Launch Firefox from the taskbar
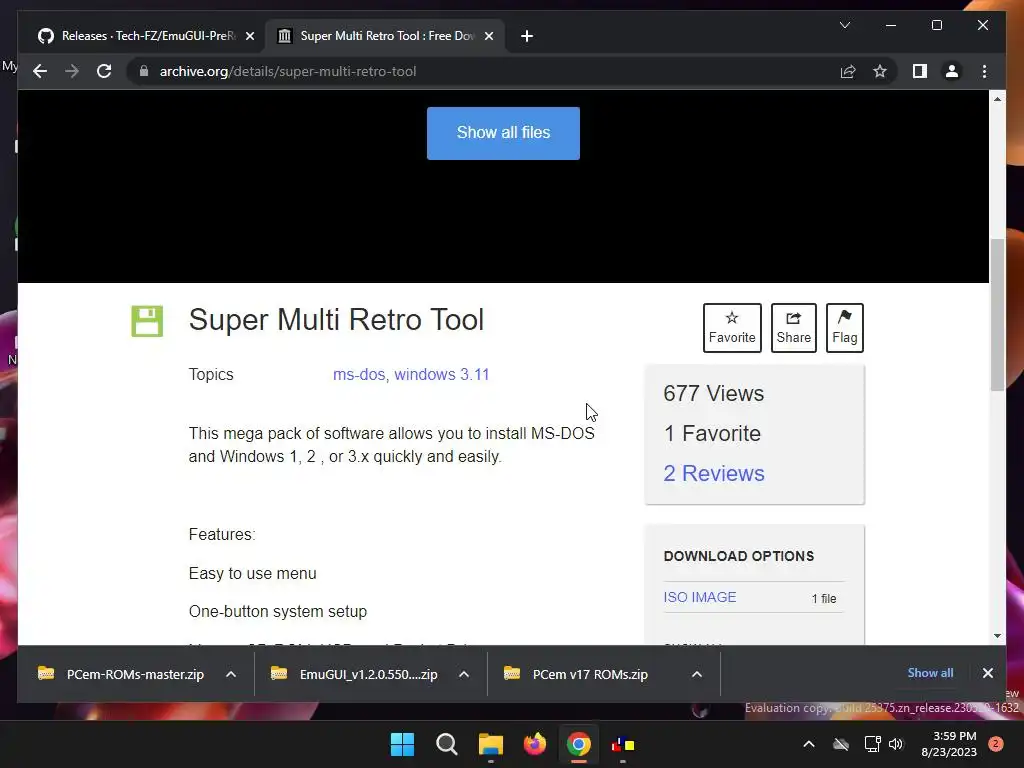This screenshot has height=768, width=1024. pyautogui.click(x=535, y=744)
